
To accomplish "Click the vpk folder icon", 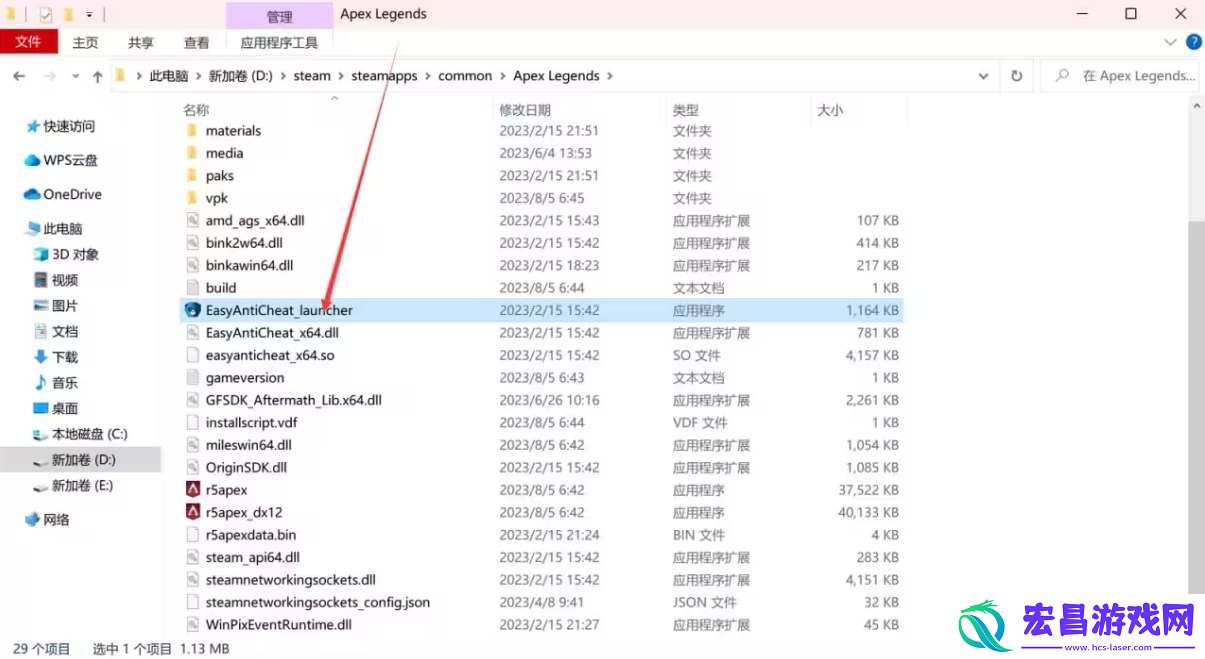I will point(193,198).
